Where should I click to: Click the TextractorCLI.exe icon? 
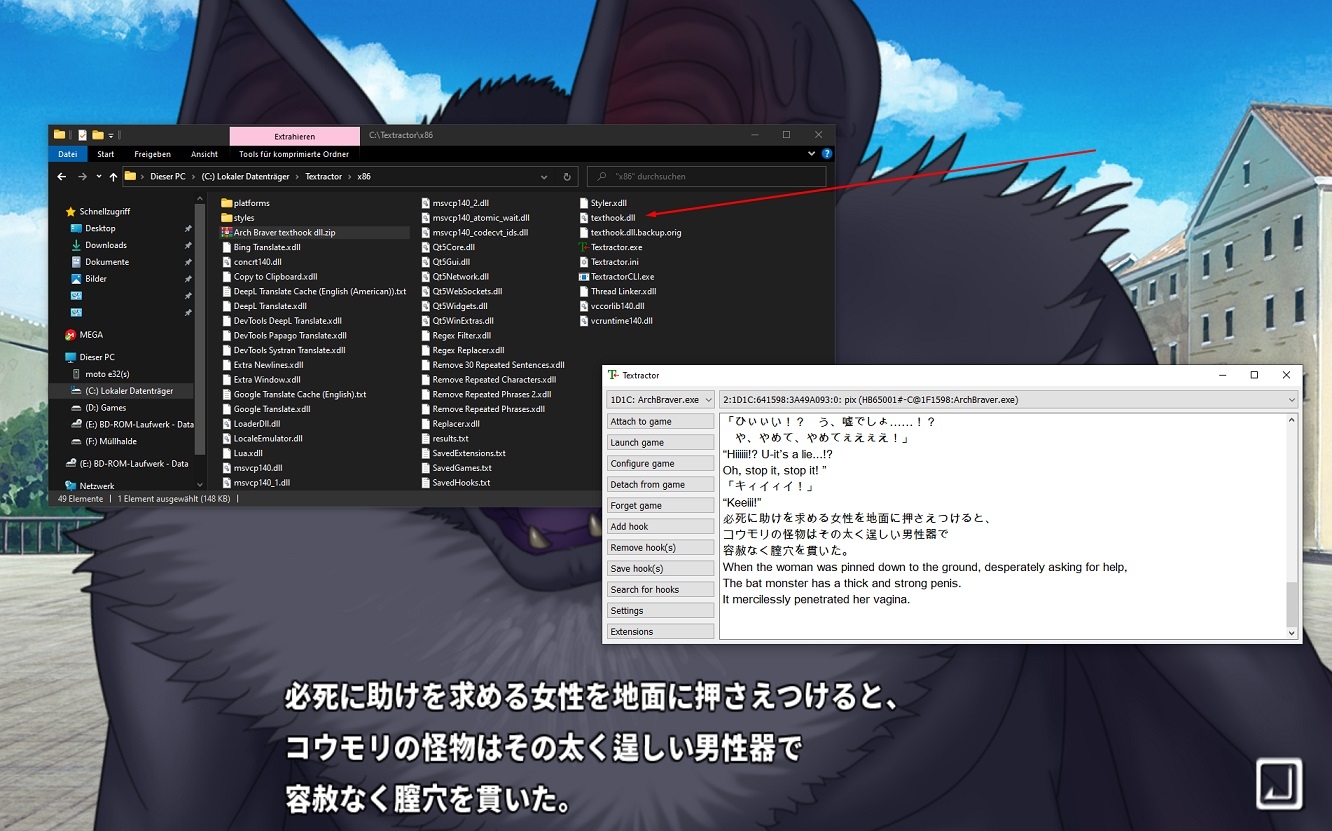pos(584,277)
